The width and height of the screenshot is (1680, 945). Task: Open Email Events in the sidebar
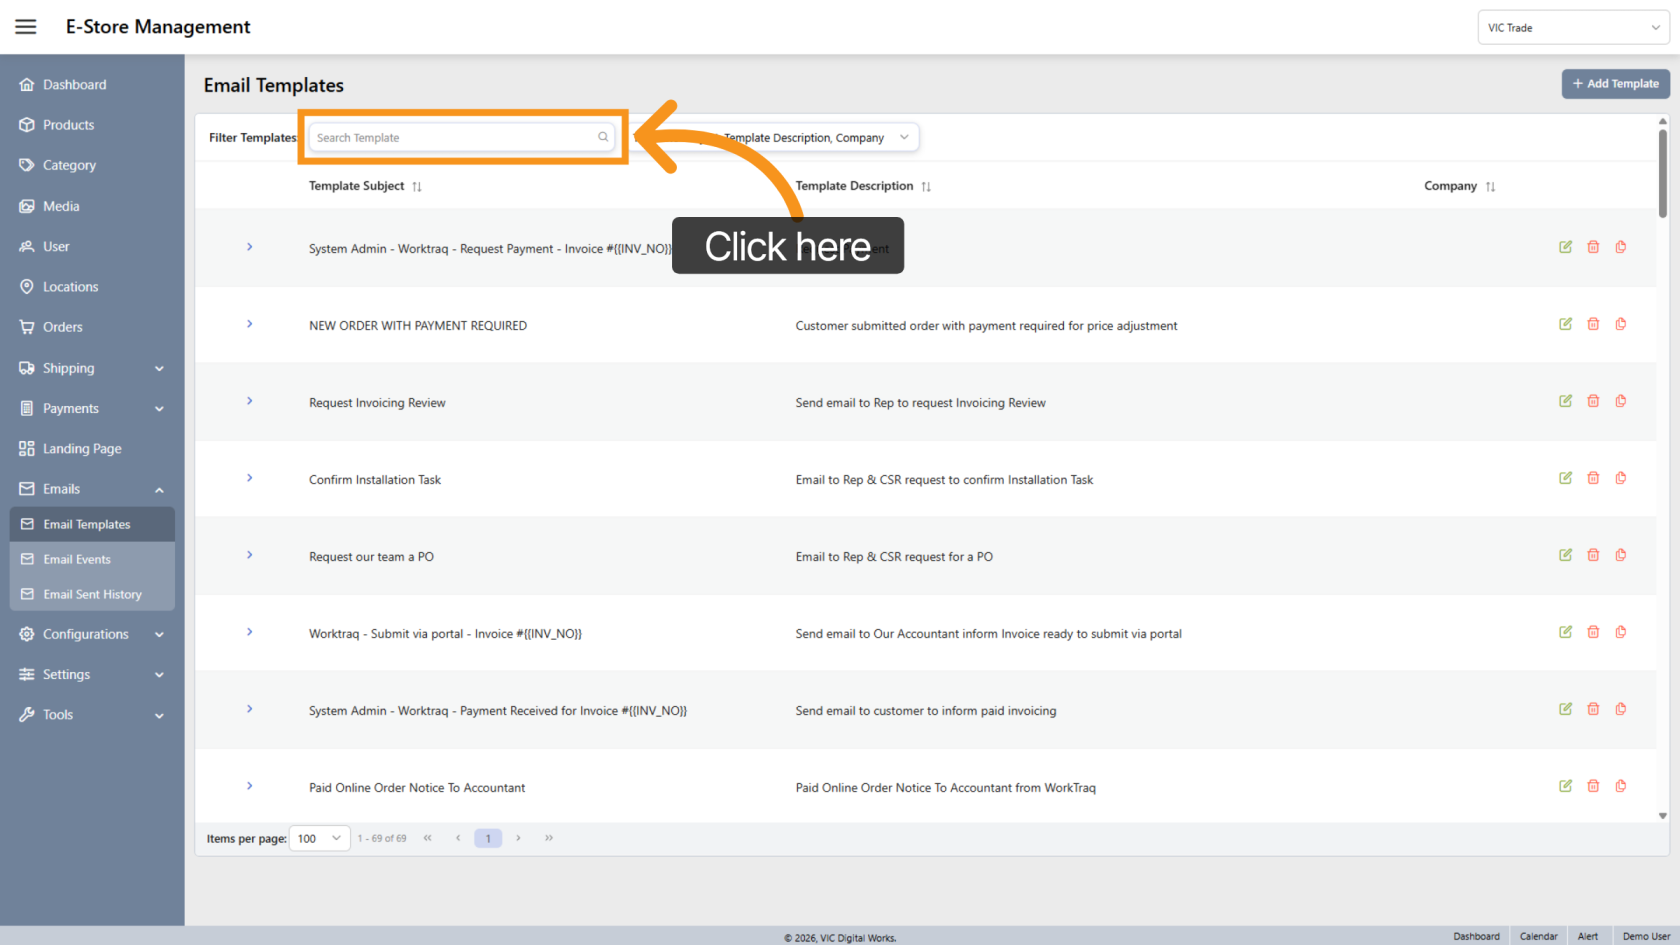click(x=77, y=559)
